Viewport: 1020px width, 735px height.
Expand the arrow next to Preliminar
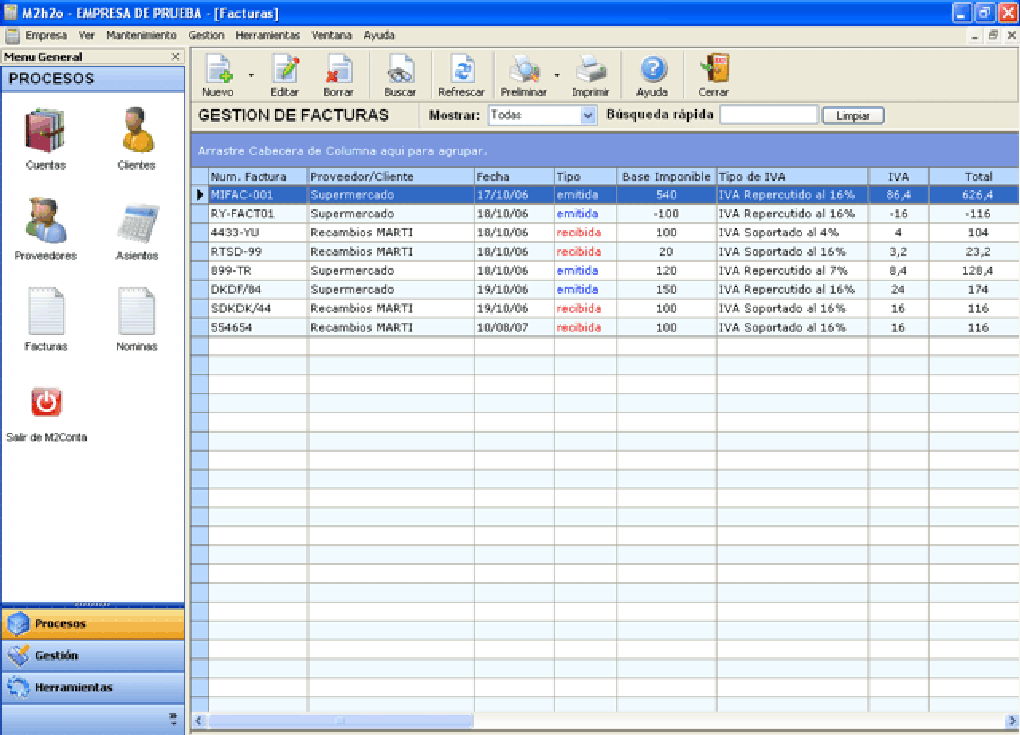pyautogui.click(x=557, y=75)
